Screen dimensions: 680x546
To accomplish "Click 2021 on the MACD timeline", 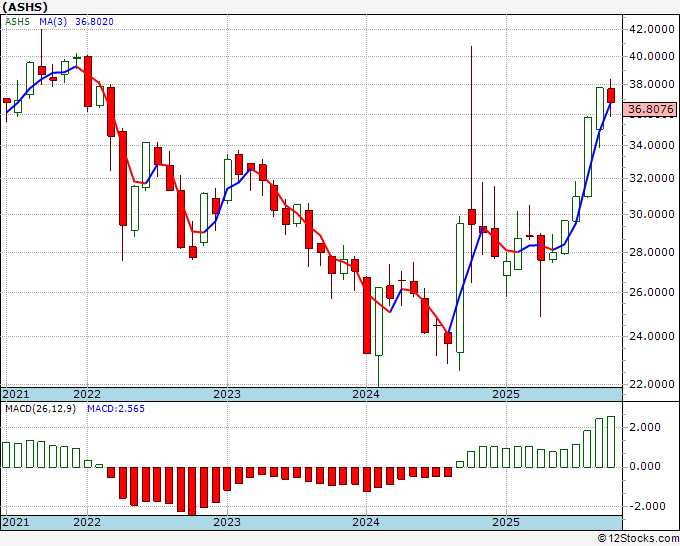I will coord(16,522).
